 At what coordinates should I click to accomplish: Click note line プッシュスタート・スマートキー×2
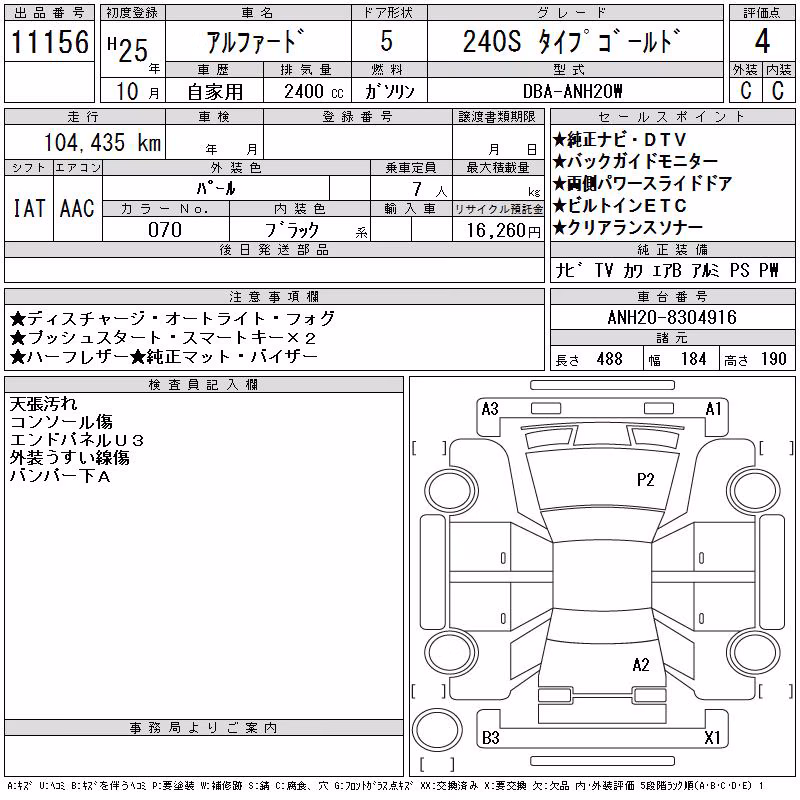[x=163, y=338]
